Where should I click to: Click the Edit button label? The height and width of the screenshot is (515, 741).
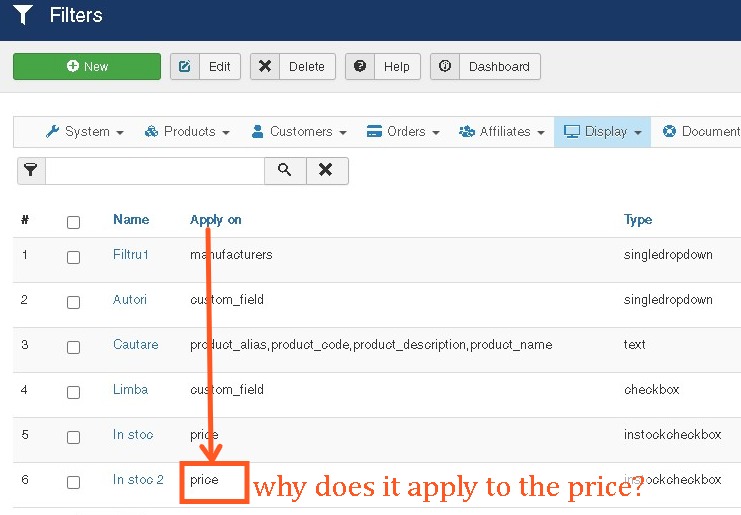coord(220,67)
